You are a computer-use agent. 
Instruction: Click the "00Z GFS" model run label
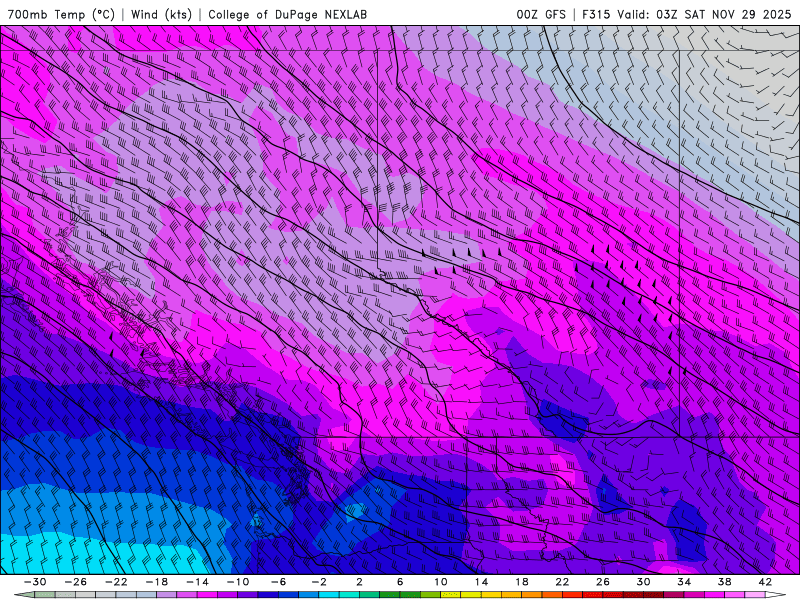click(x=541, y=14)
